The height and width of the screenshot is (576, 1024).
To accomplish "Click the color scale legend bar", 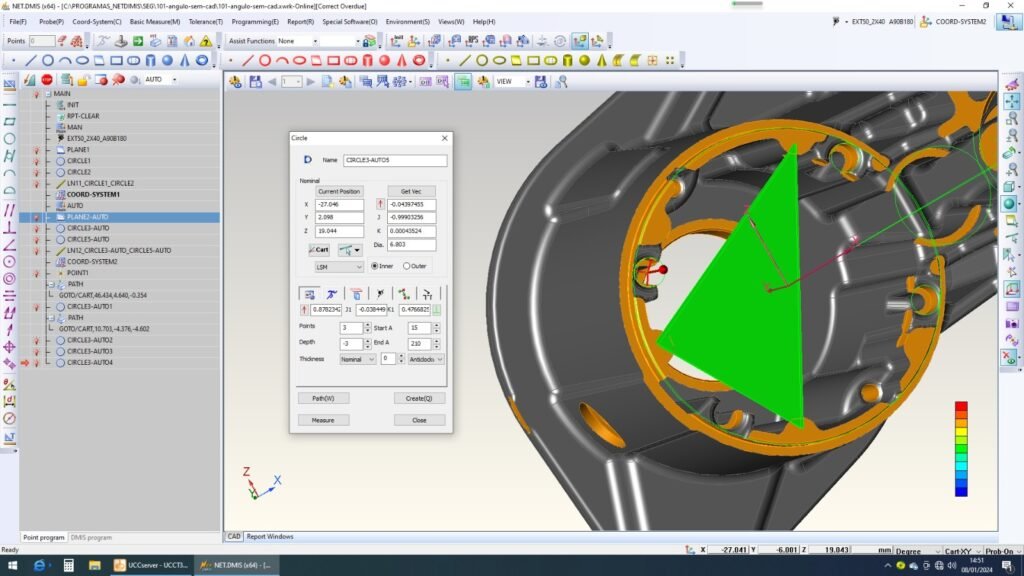I will [x=961, y=449].
